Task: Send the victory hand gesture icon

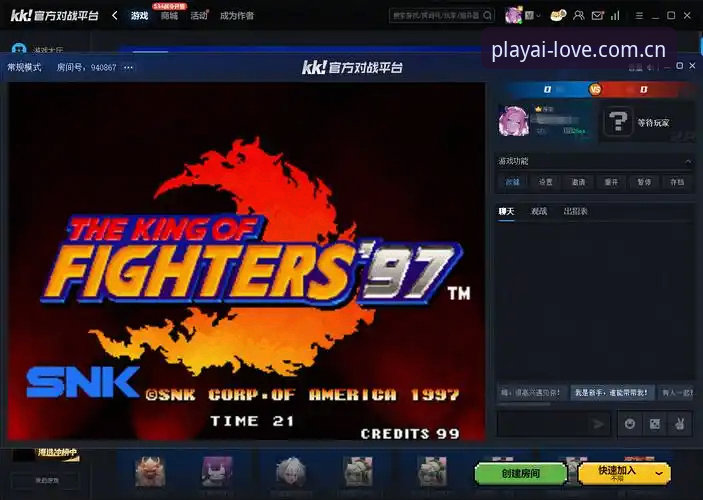Action: [x=680, y=424]
